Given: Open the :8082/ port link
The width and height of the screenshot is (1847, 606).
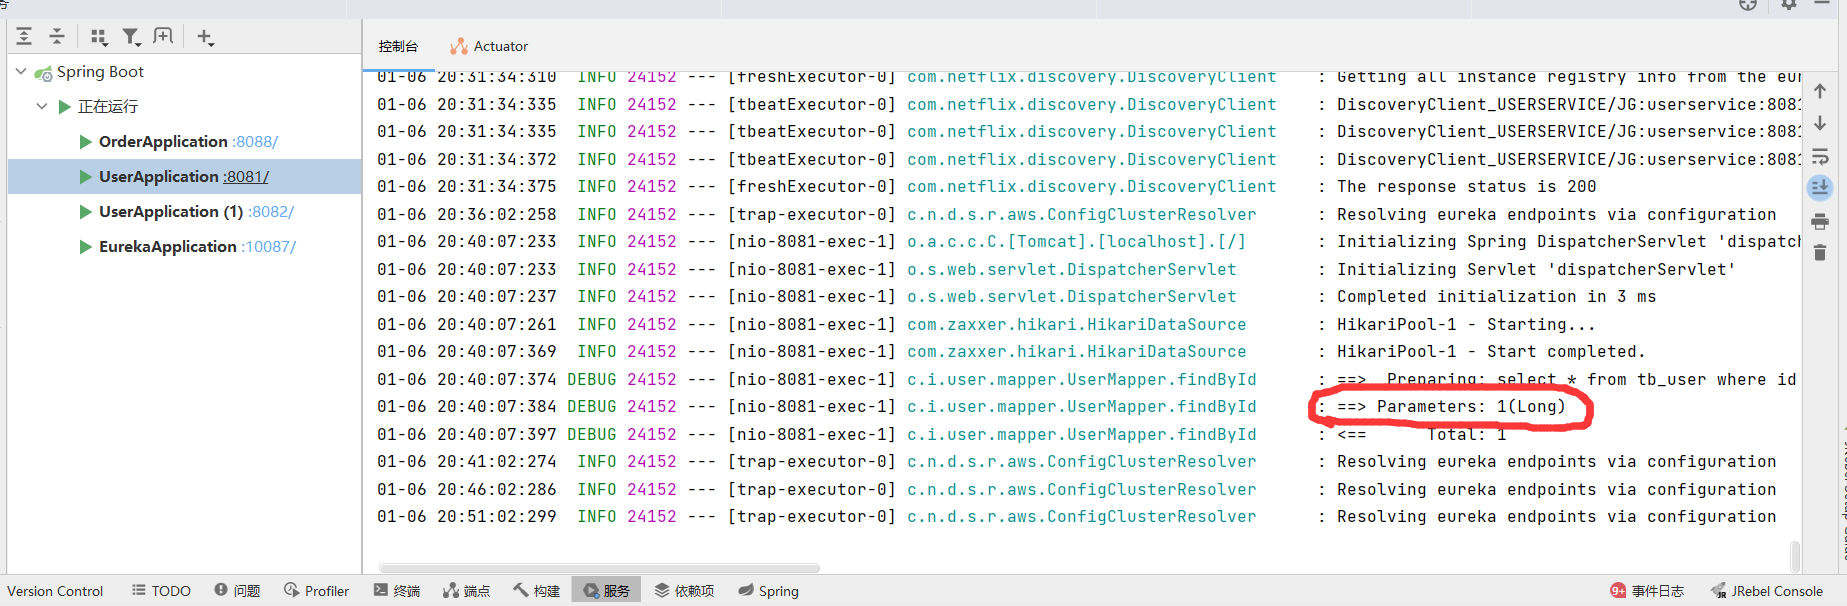Looking at the screenshot, I should pyautogui.click(x=271, y=212).
